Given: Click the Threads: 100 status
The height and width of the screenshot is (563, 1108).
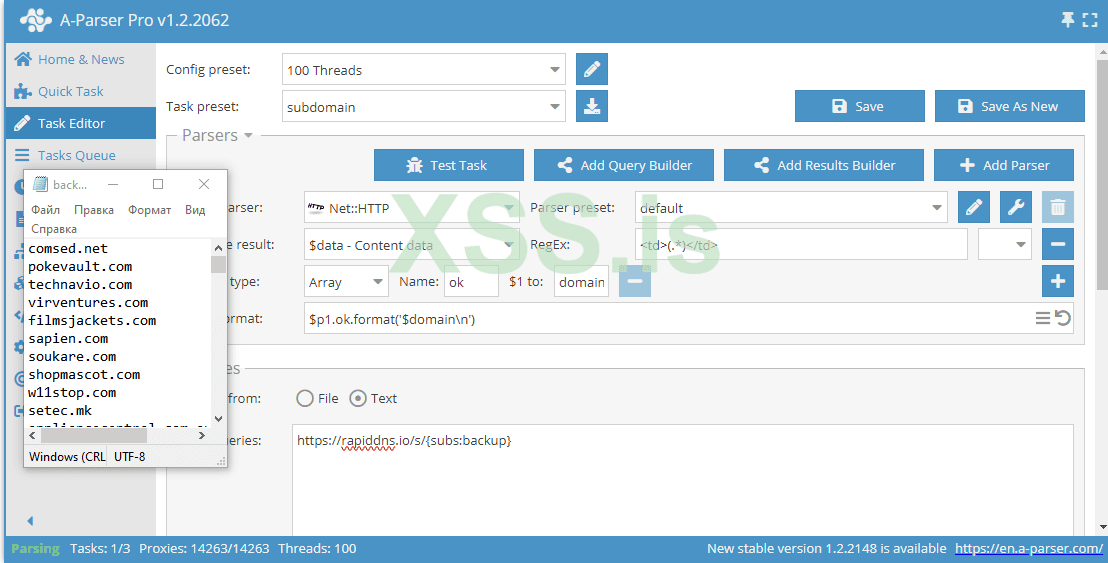Looking at the screenshot, I should pos(317,548).
